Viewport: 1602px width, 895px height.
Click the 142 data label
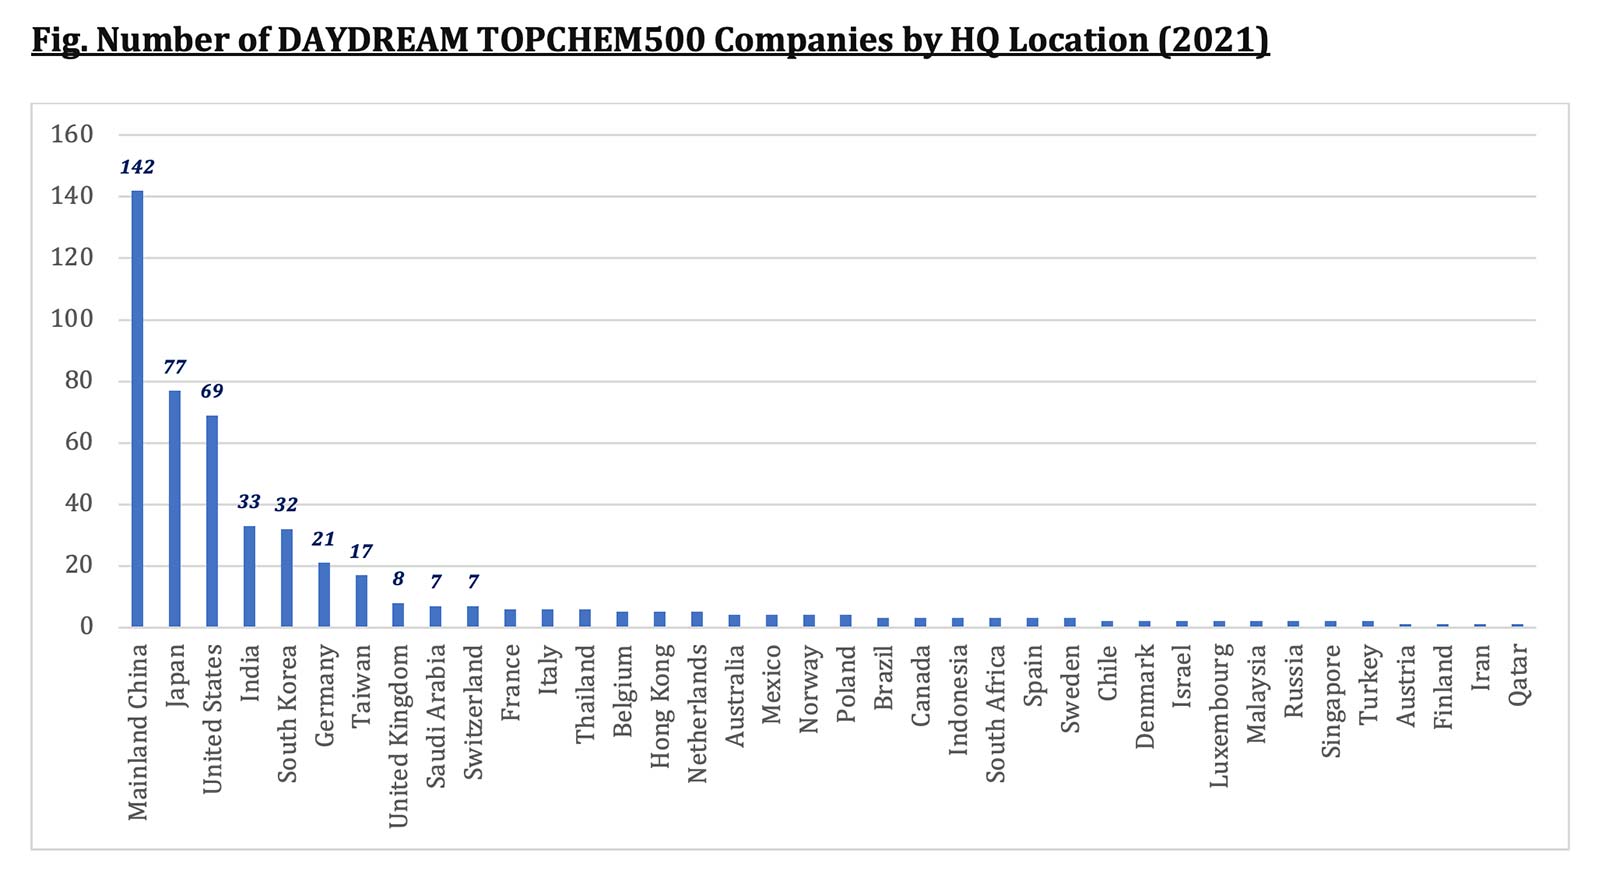(x=137, y=167)
